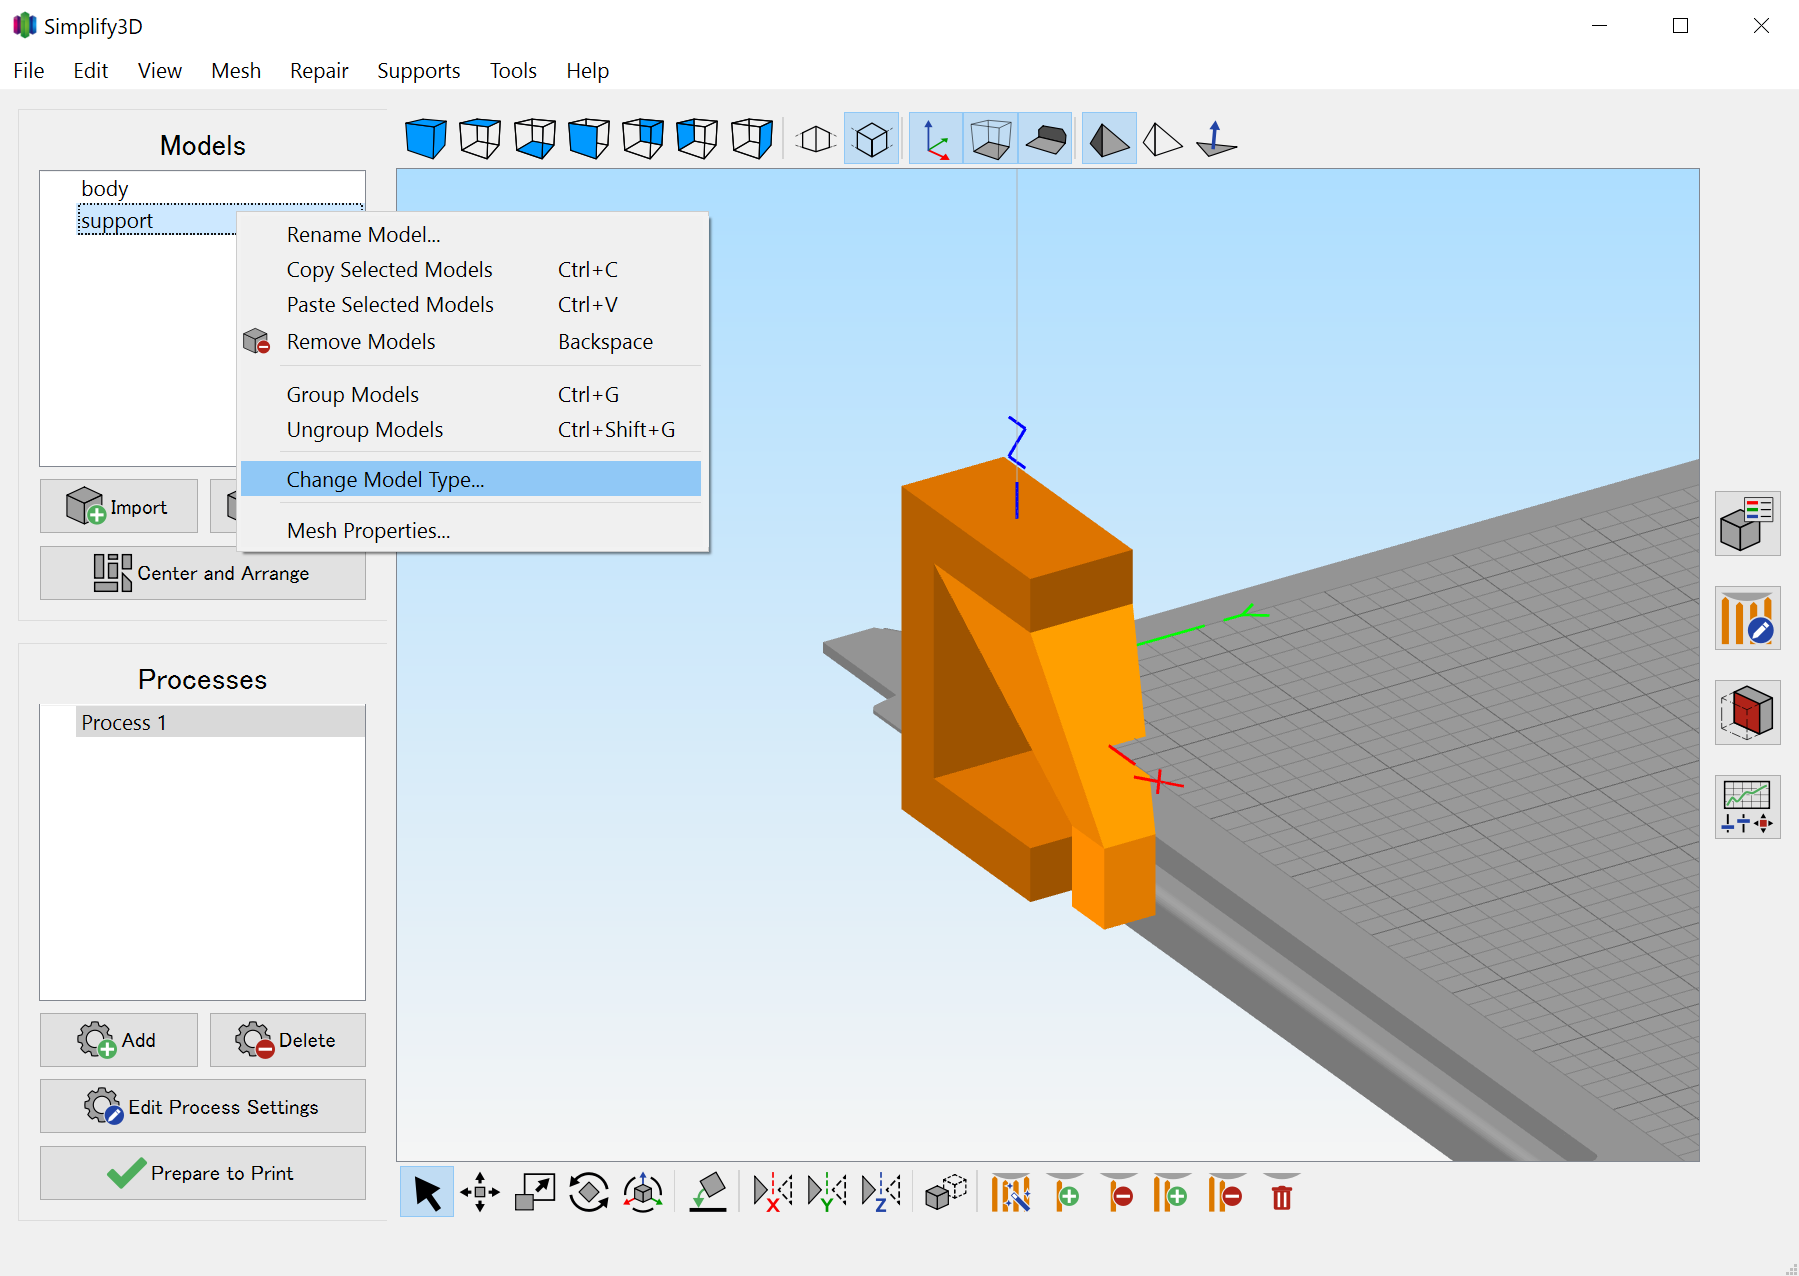The image size is (1799, 1276).
Task: Click the Prepare to Print button
Action: click(x=203, y=1173)
